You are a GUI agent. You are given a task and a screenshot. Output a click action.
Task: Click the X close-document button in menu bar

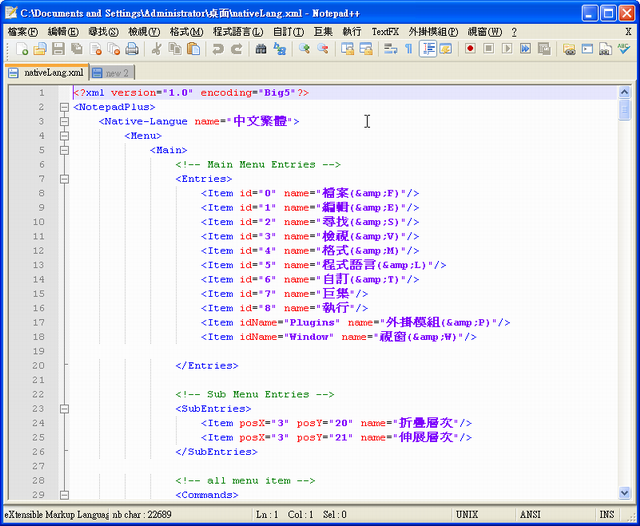[x=629, y=32]
